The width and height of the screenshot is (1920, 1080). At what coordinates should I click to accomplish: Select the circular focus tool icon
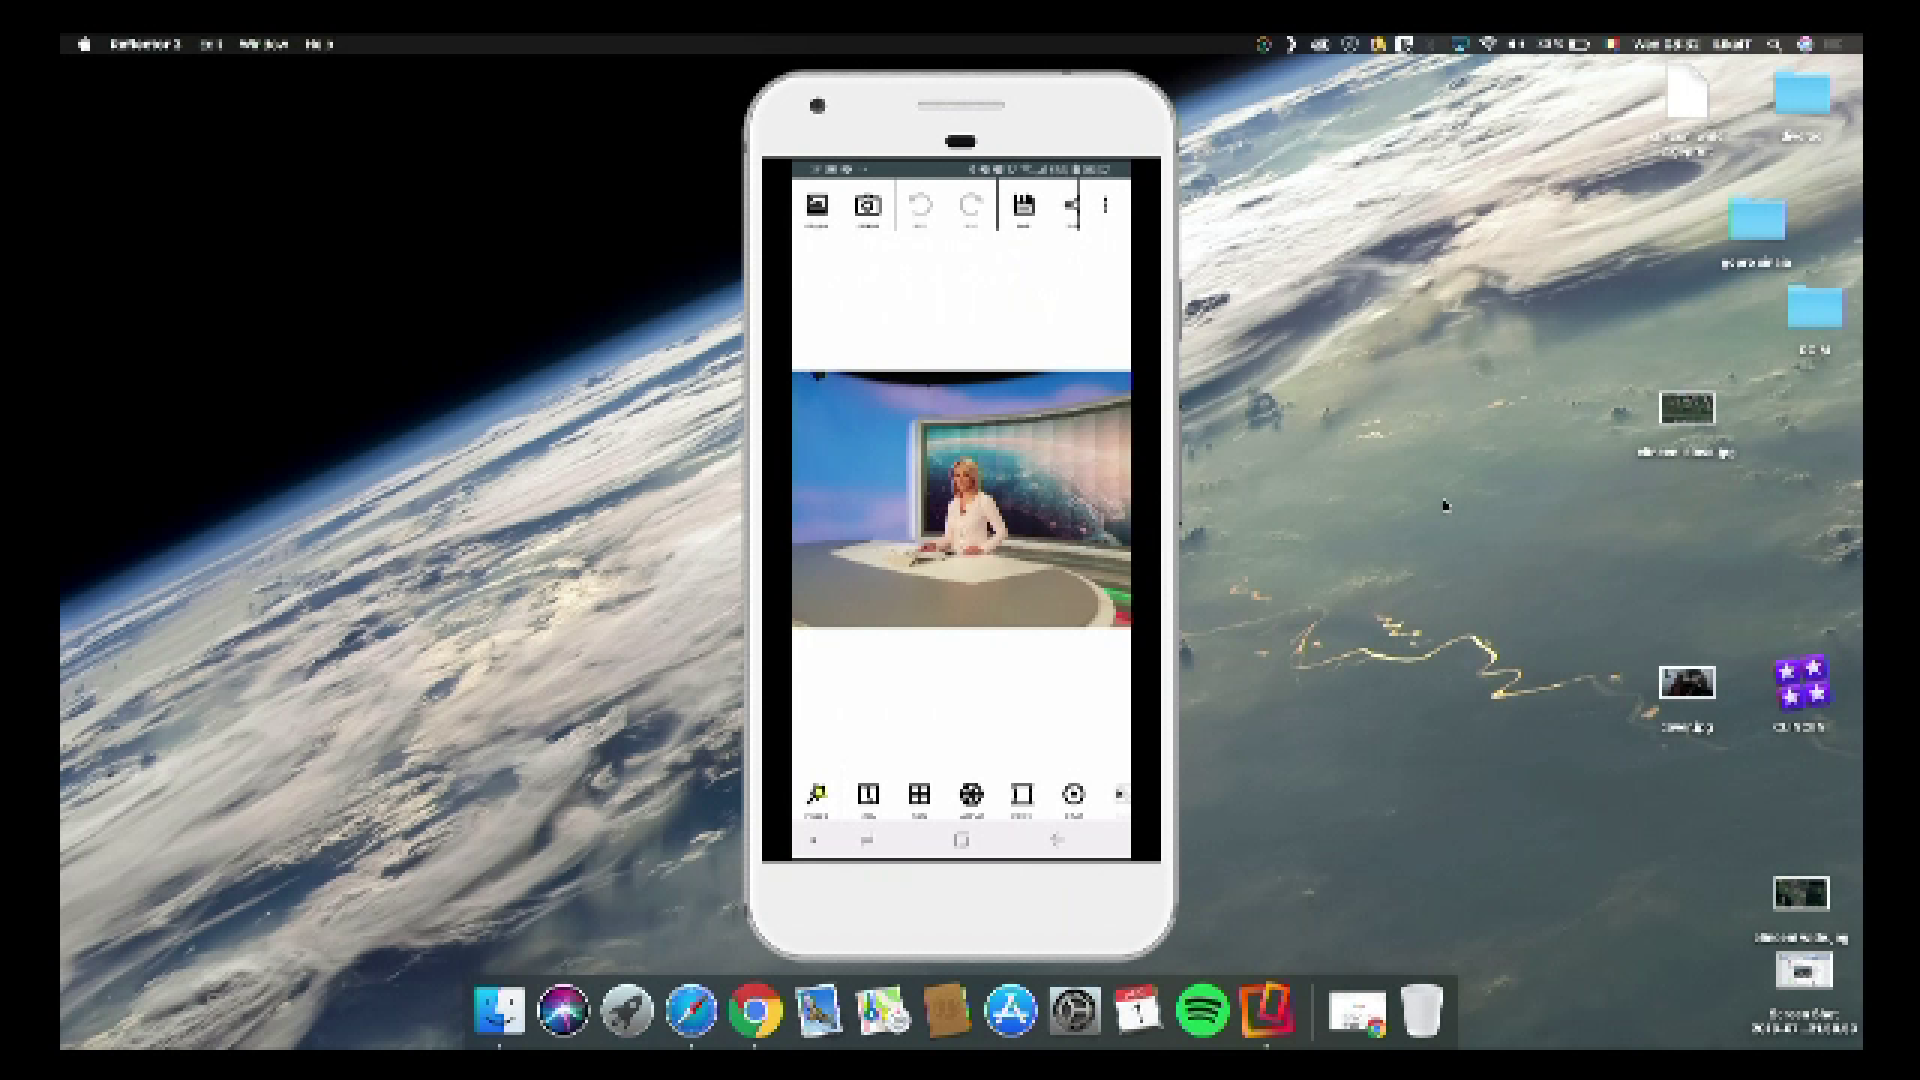pyautogui.click(x=1073, y=795)
